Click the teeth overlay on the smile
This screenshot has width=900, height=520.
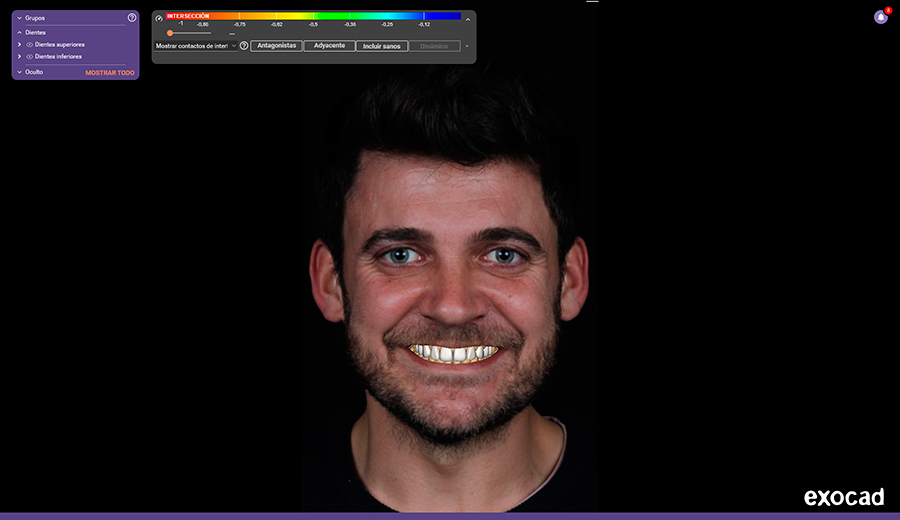pos(453,354)
